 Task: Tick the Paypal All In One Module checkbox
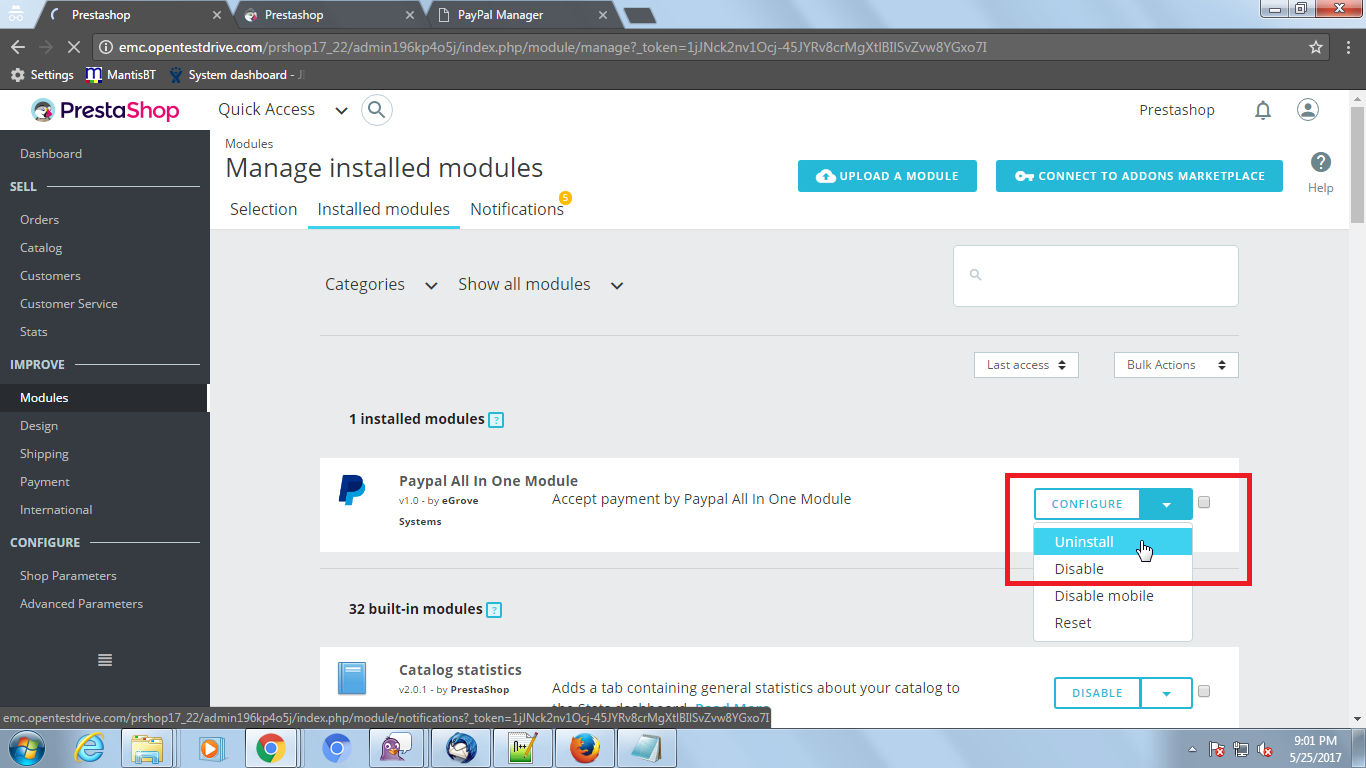(1204, 502)
